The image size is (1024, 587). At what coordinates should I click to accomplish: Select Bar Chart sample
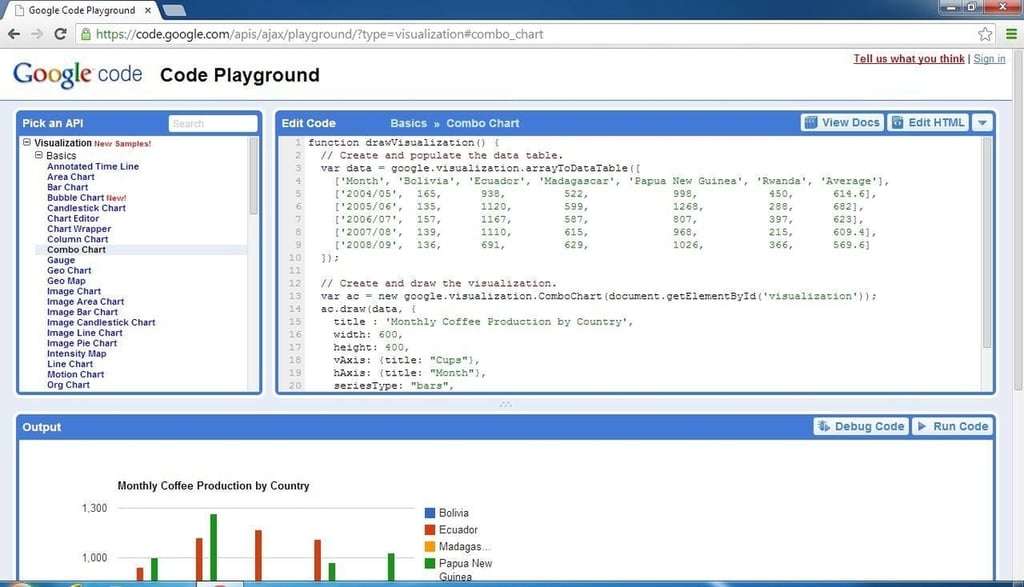click(67, 187)
